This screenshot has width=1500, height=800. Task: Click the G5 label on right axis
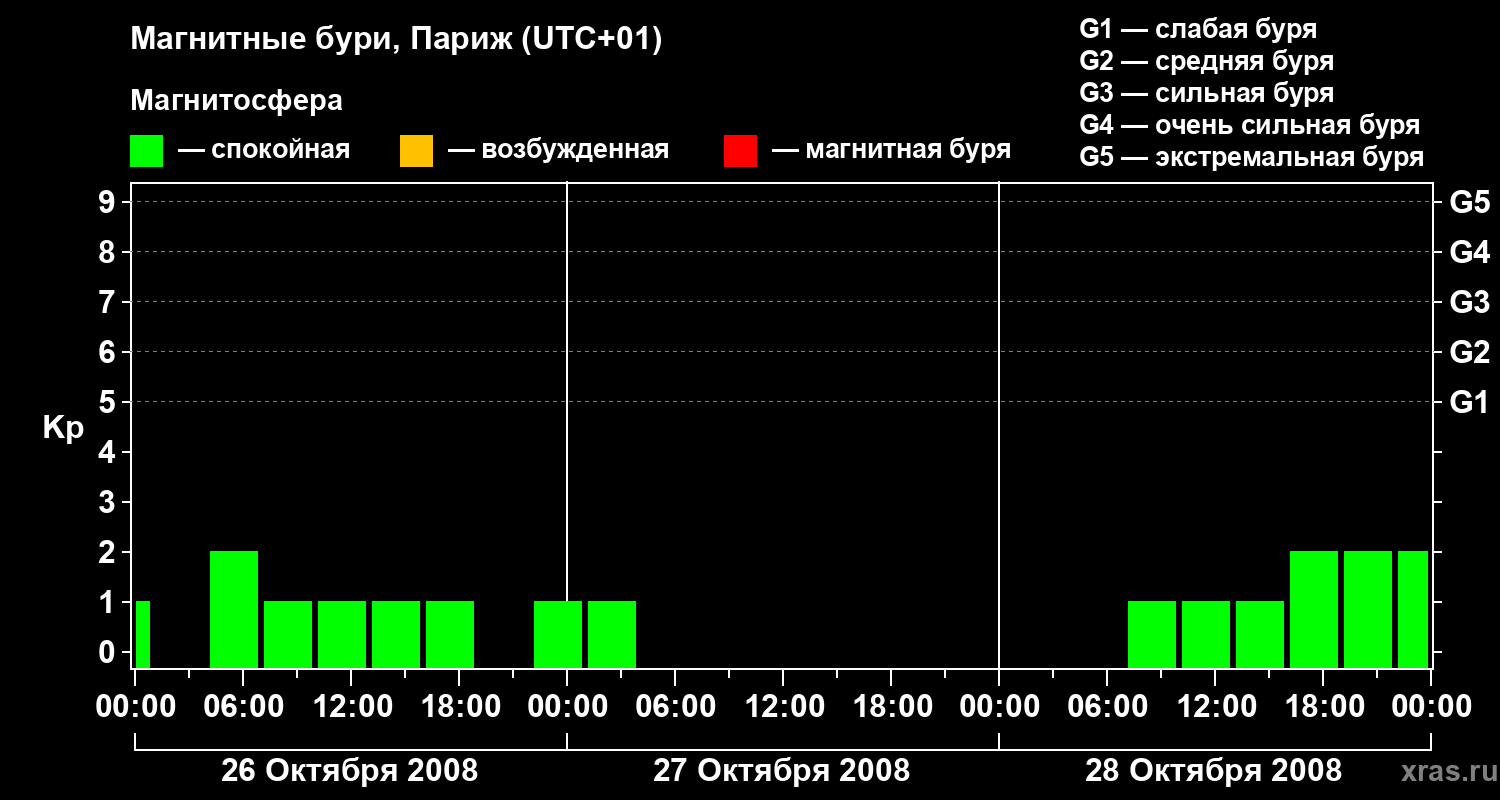[x=1470, y=202]
